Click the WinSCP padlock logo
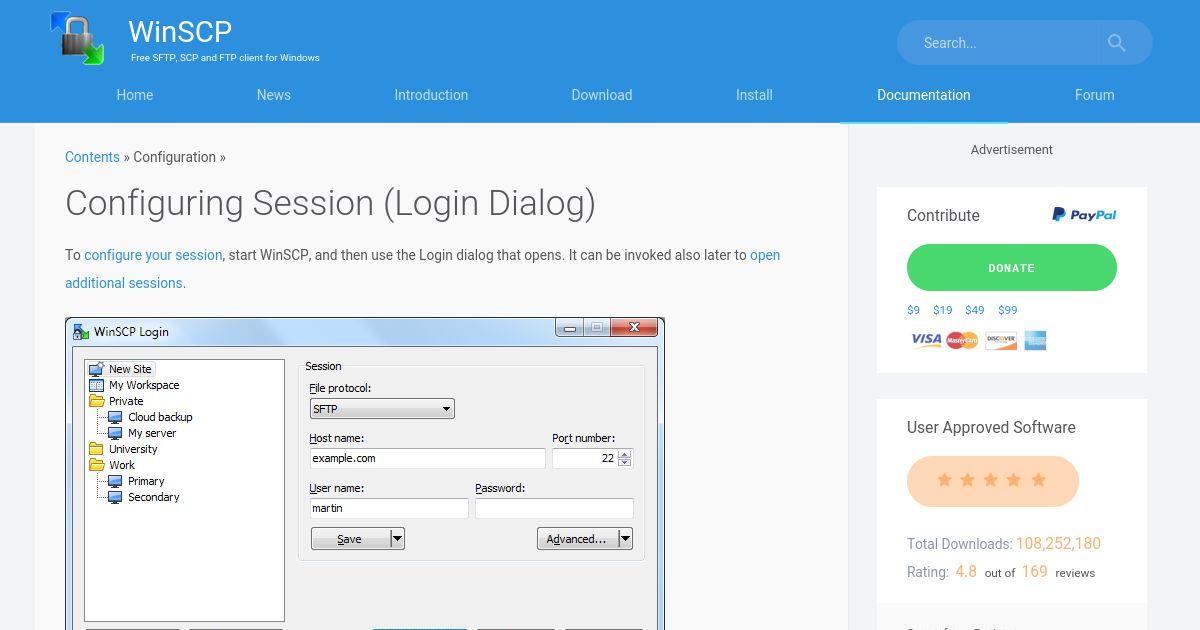Viewport: 1200px width, 630px height. pyautogui.click(x=77, y=38)
